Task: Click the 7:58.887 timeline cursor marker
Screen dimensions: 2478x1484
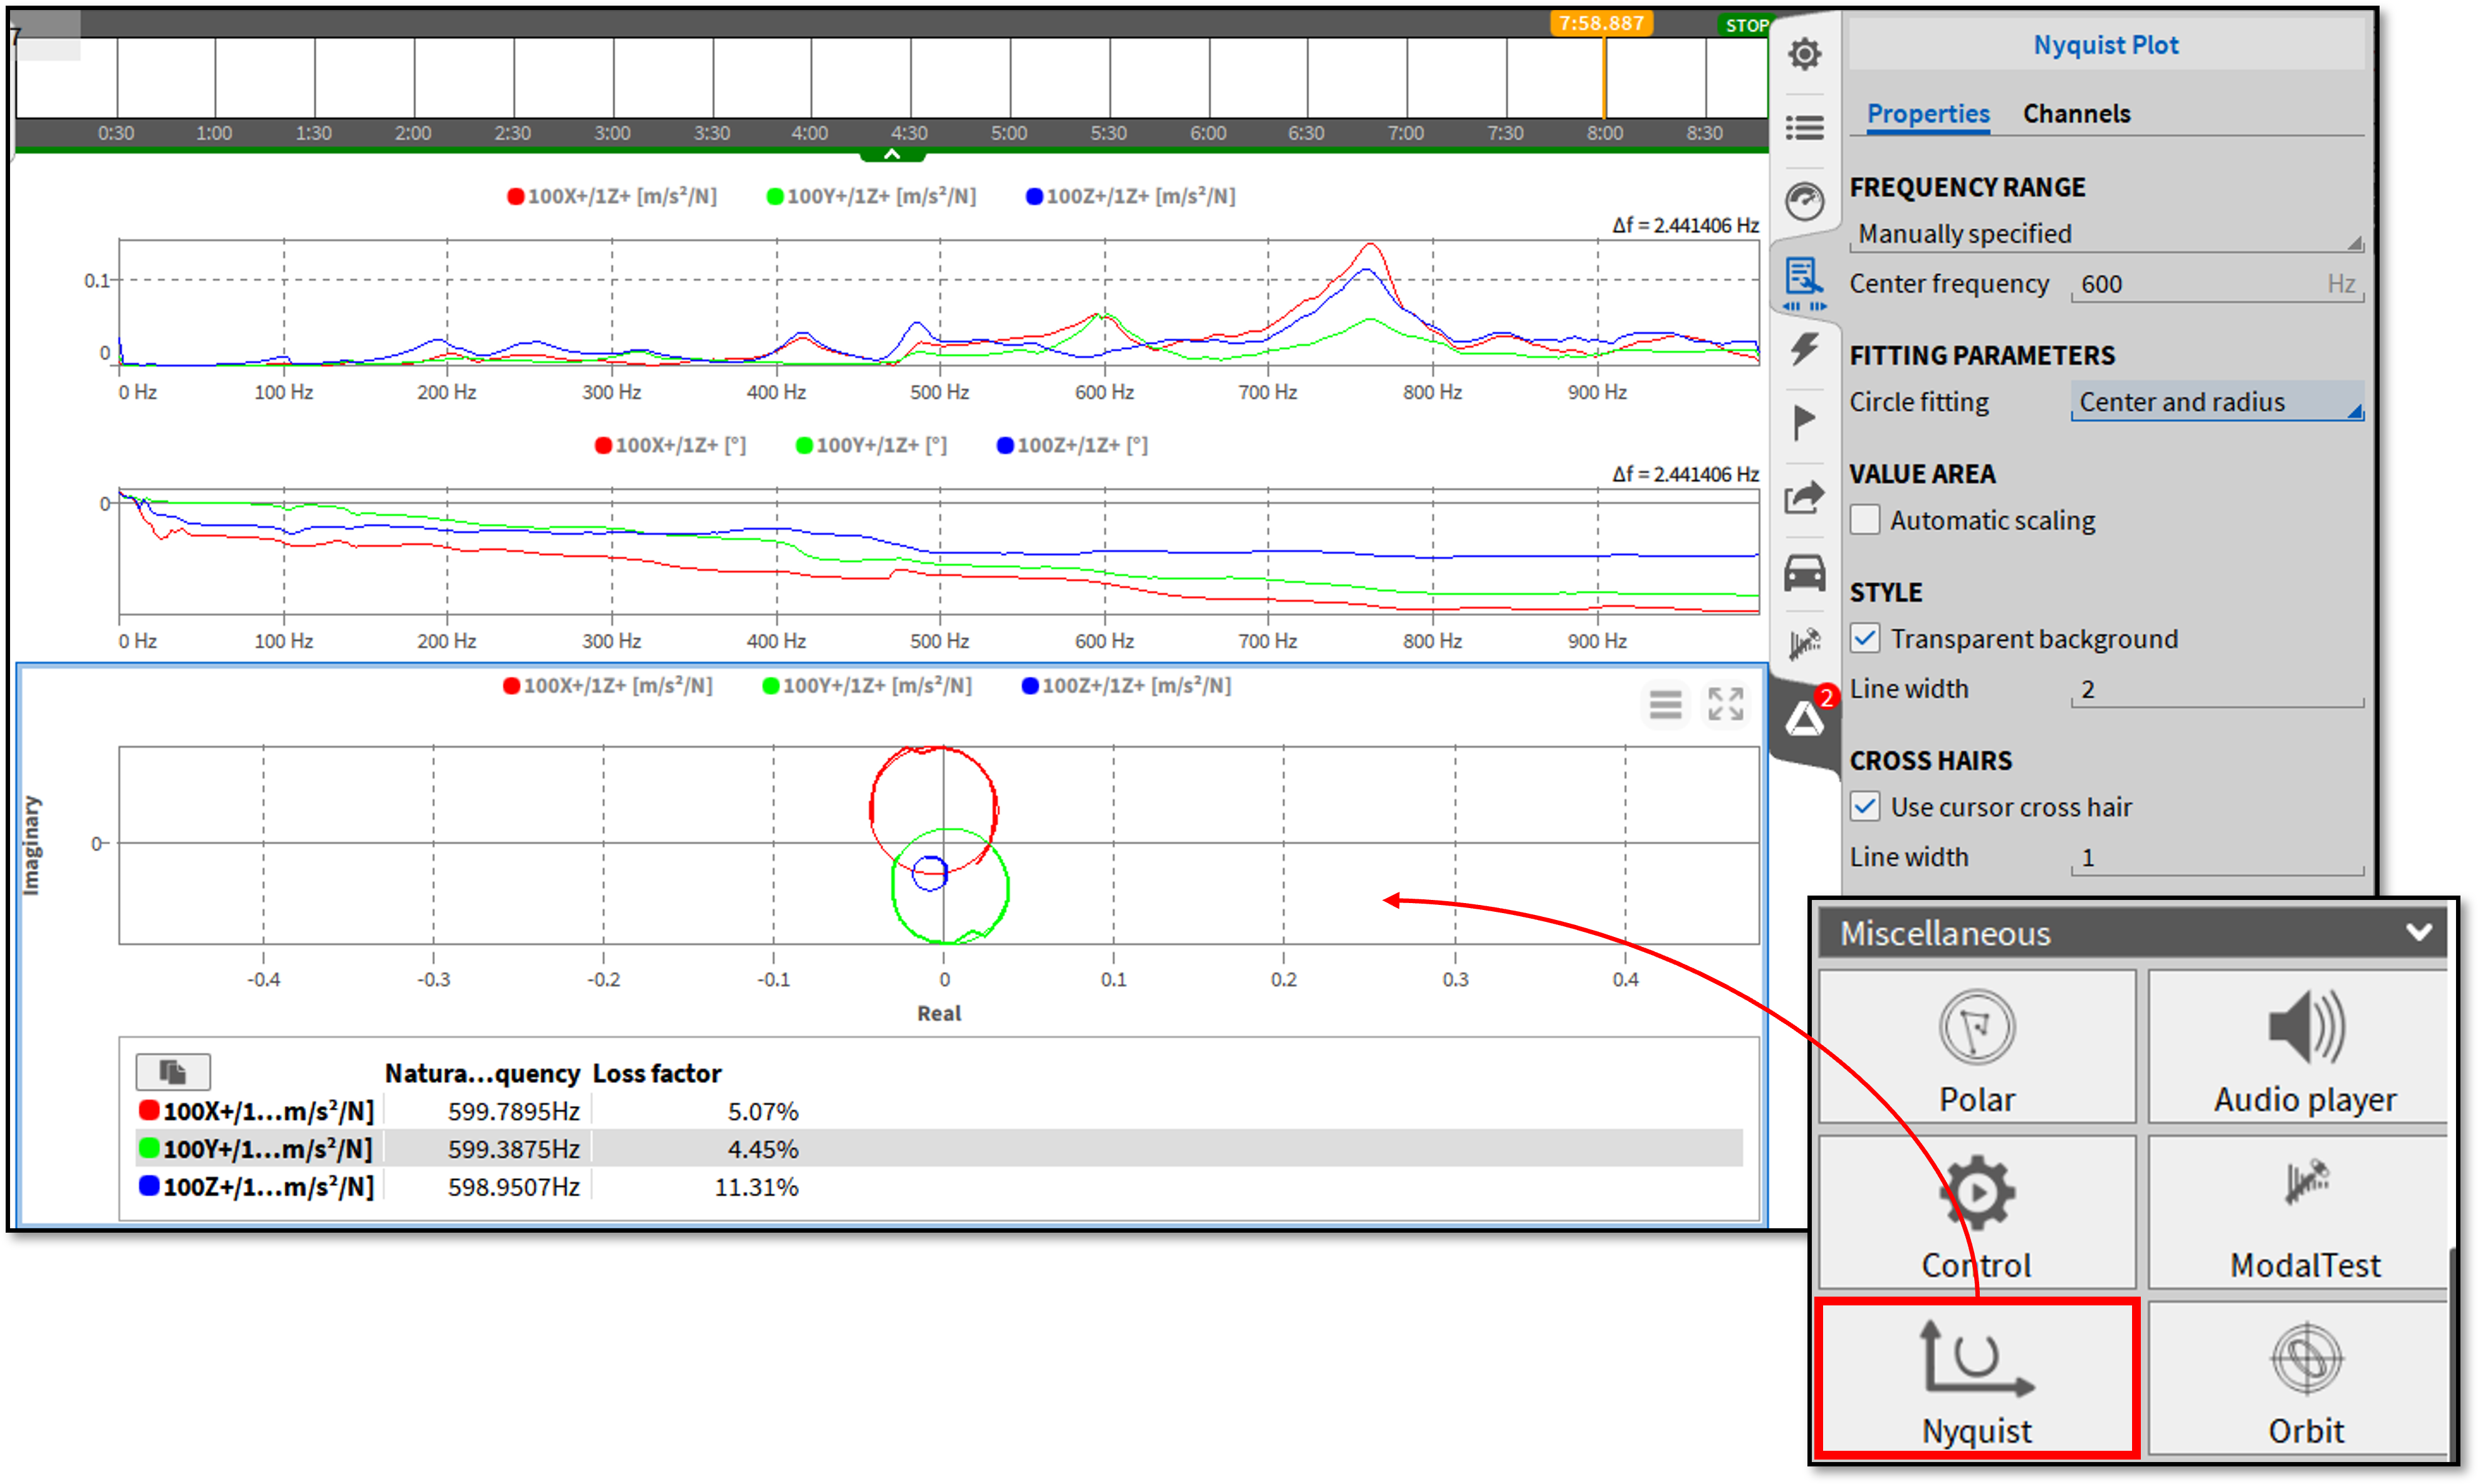Action: (x=1601, y=23)
